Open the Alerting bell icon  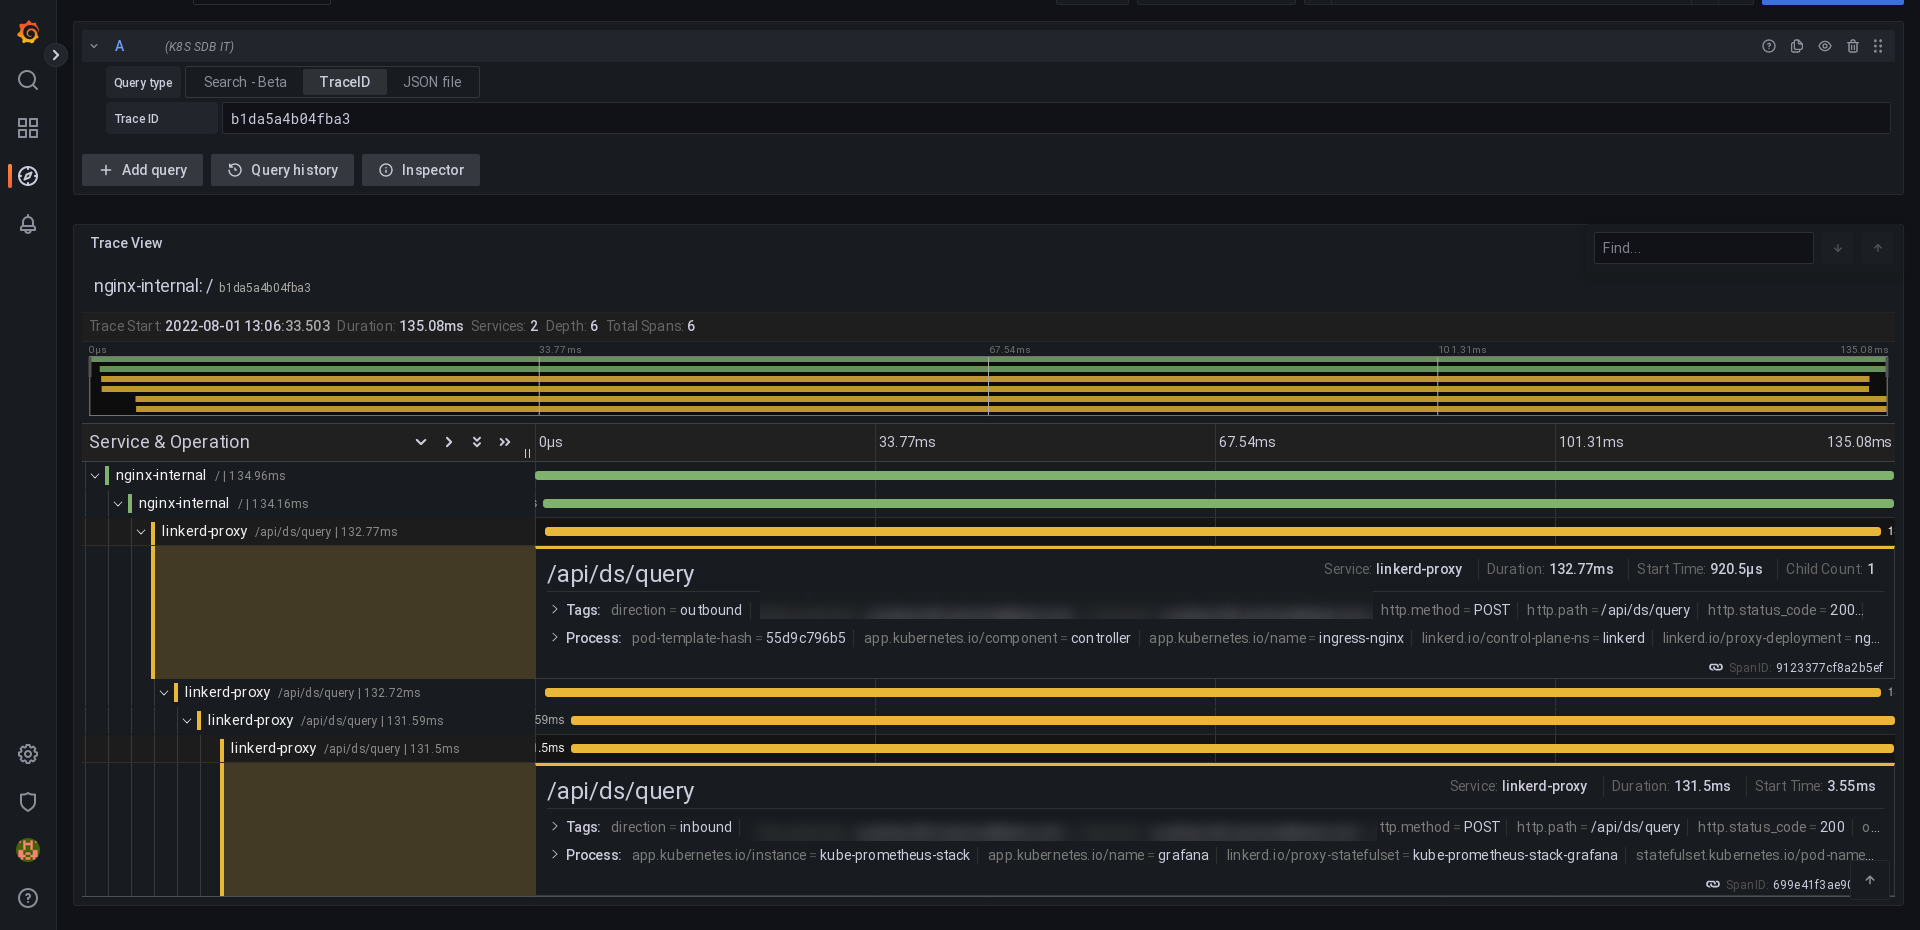coord(28,225)
